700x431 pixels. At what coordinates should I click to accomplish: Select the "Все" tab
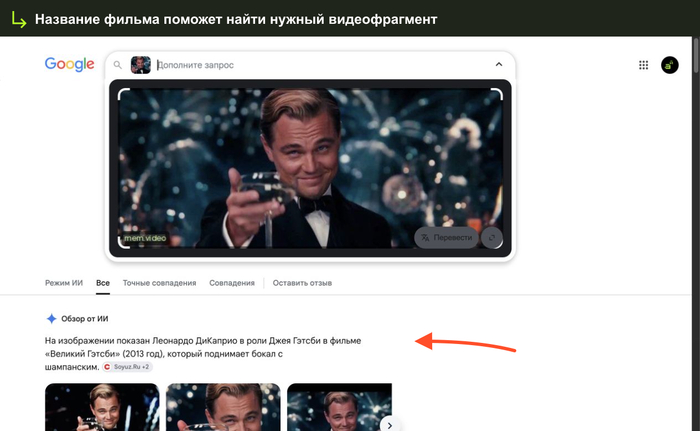[x=103, y=283]
